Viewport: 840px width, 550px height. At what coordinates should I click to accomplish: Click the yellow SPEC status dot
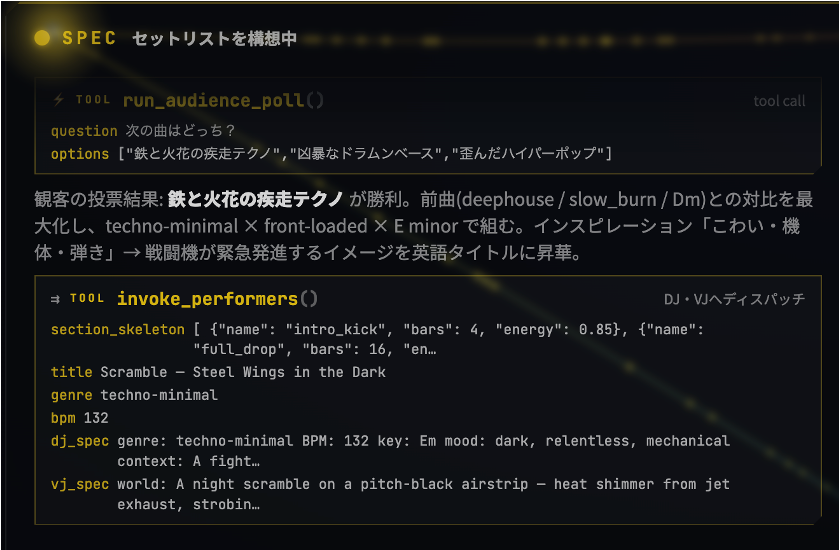click(42, 38)
